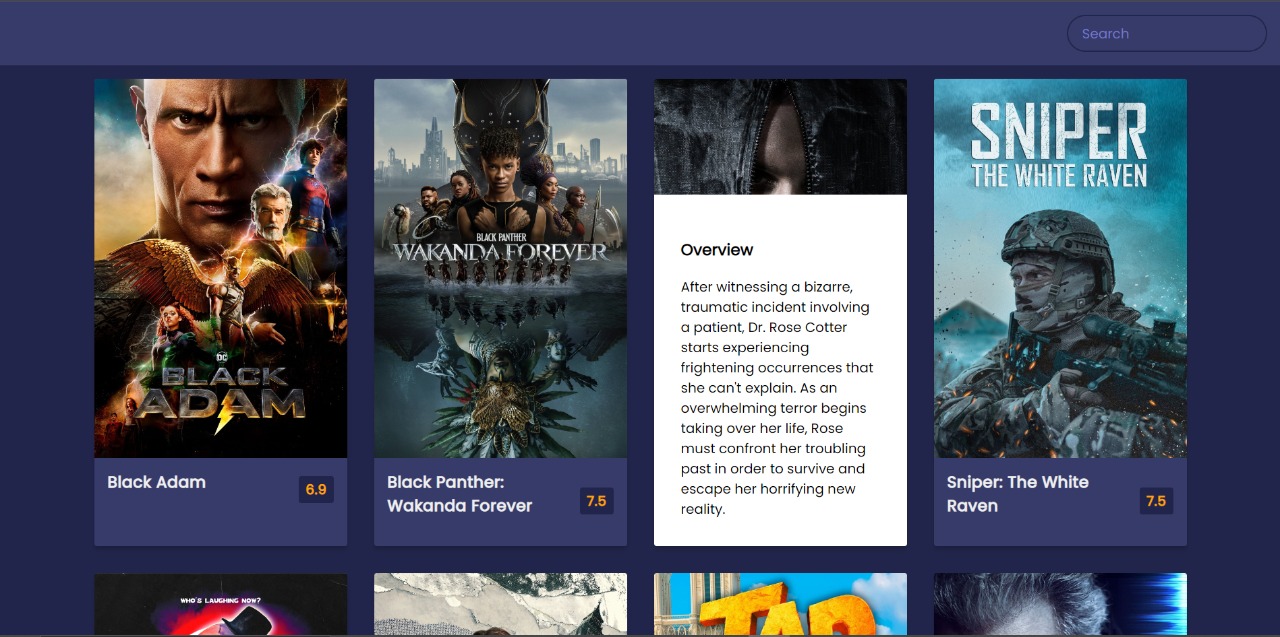Open the torn-paper poster in second row
The width and height of the screenshot is (1280, 637).
tap(501, 604)
